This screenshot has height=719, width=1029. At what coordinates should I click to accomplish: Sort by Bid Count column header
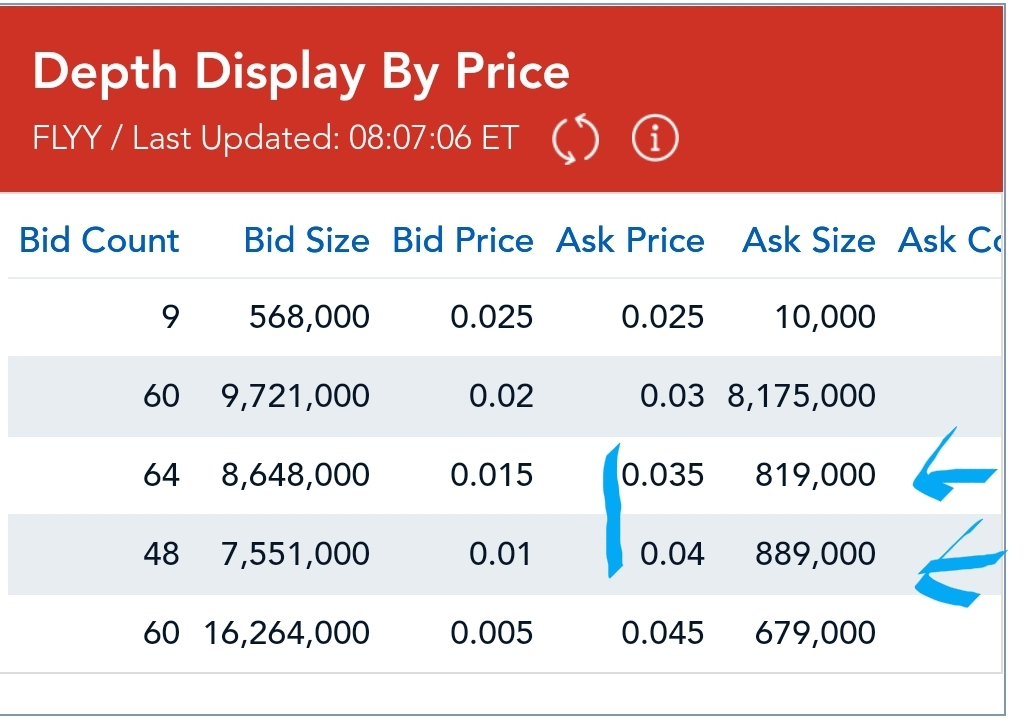pyautogui.click(x=99, y=241)
